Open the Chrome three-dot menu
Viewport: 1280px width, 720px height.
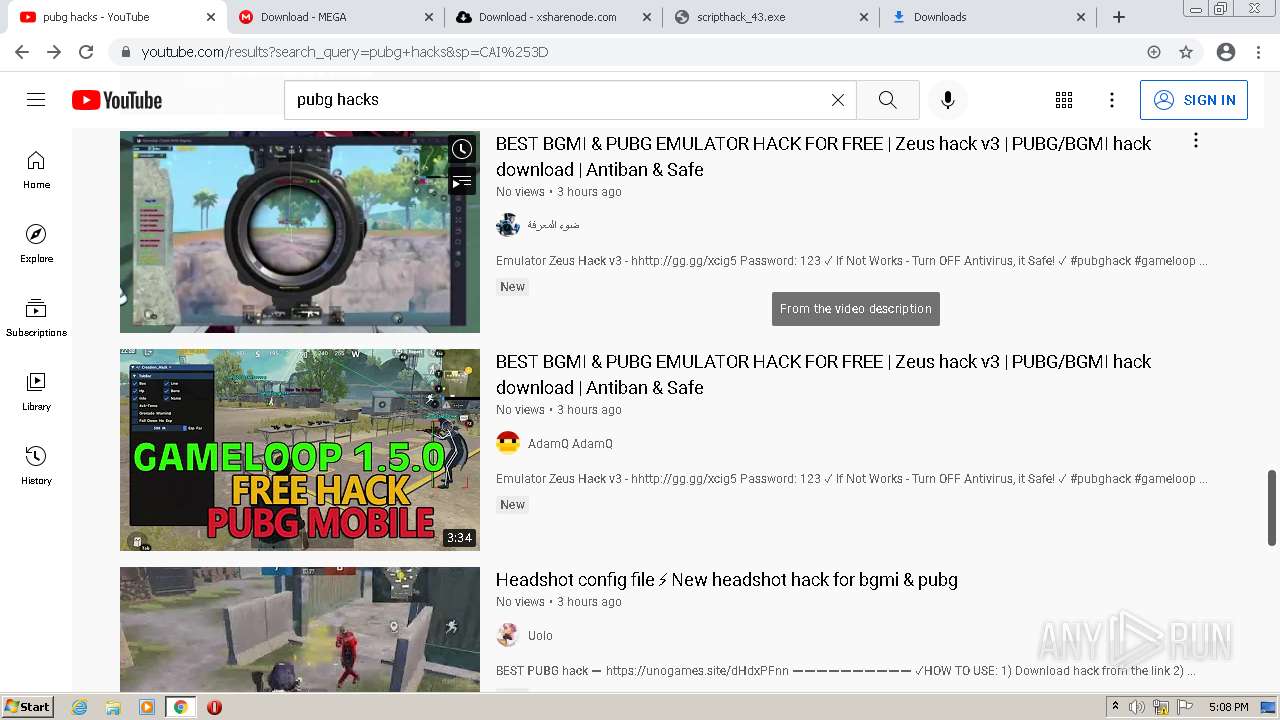click(1258, 52)
